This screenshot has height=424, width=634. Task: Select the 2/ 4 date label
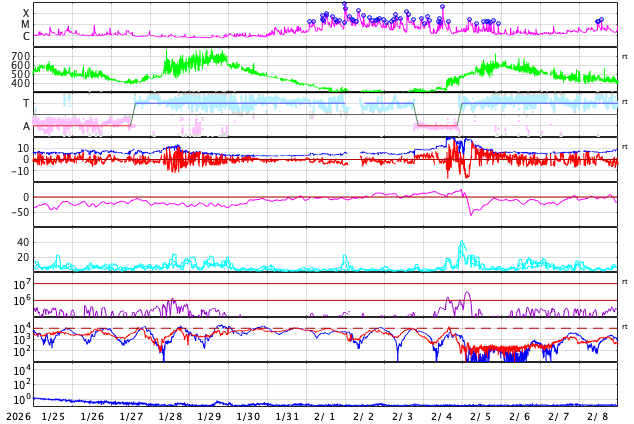click(x=442, y=416)
